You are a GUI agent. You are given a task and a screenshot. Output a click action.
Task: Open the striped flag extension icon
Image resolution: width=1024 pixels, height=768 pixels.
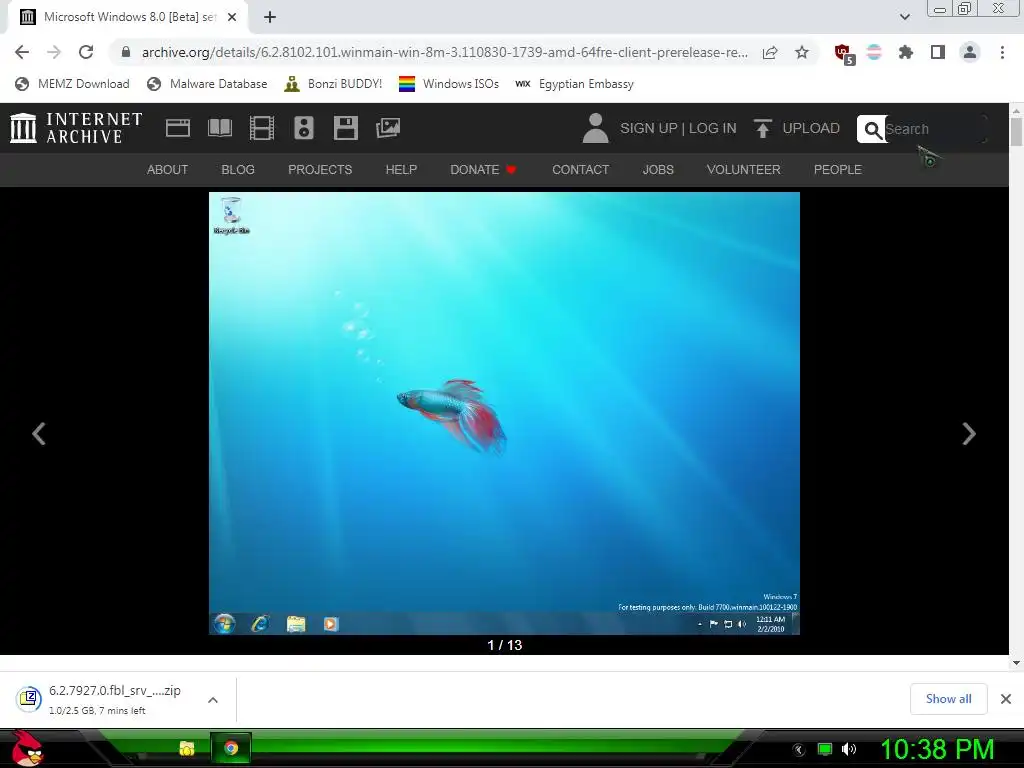point(874,52)
